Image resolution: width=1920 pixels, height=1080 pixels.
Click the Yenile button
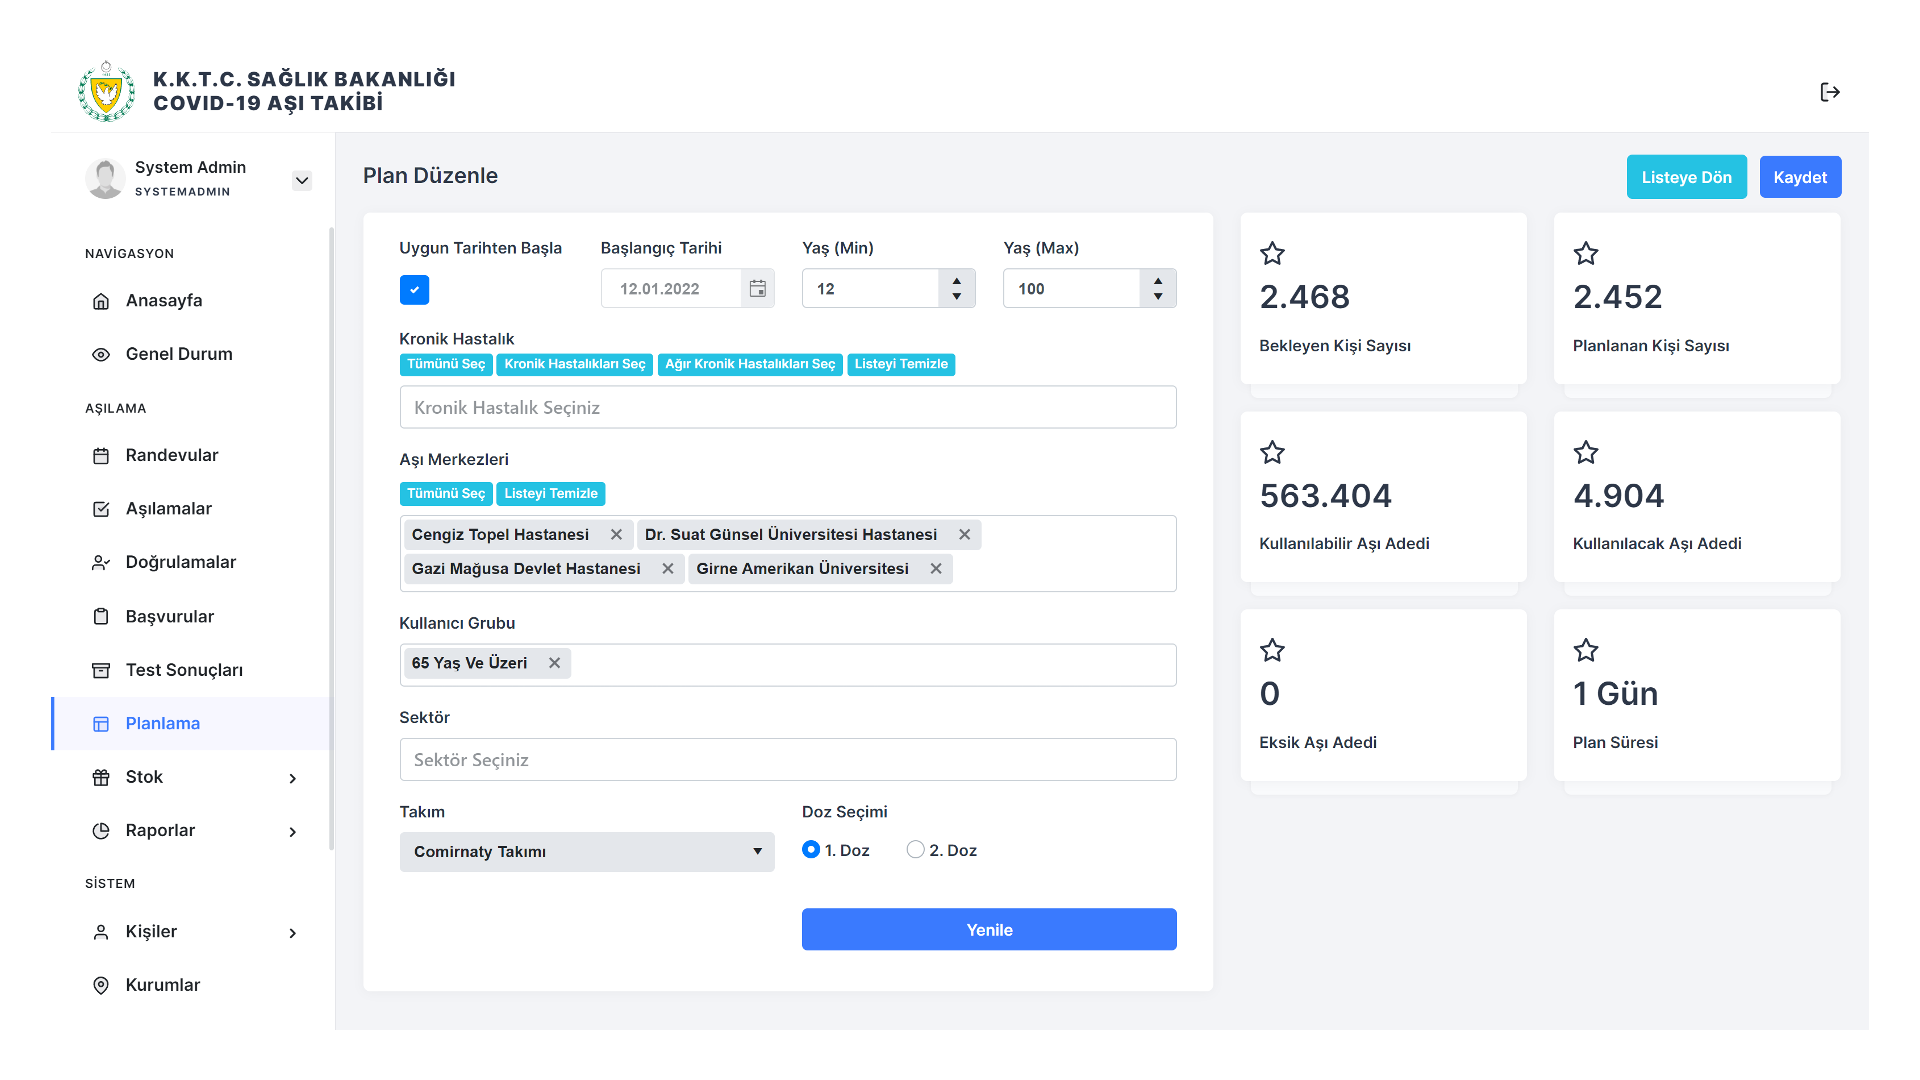coord(989,929)
